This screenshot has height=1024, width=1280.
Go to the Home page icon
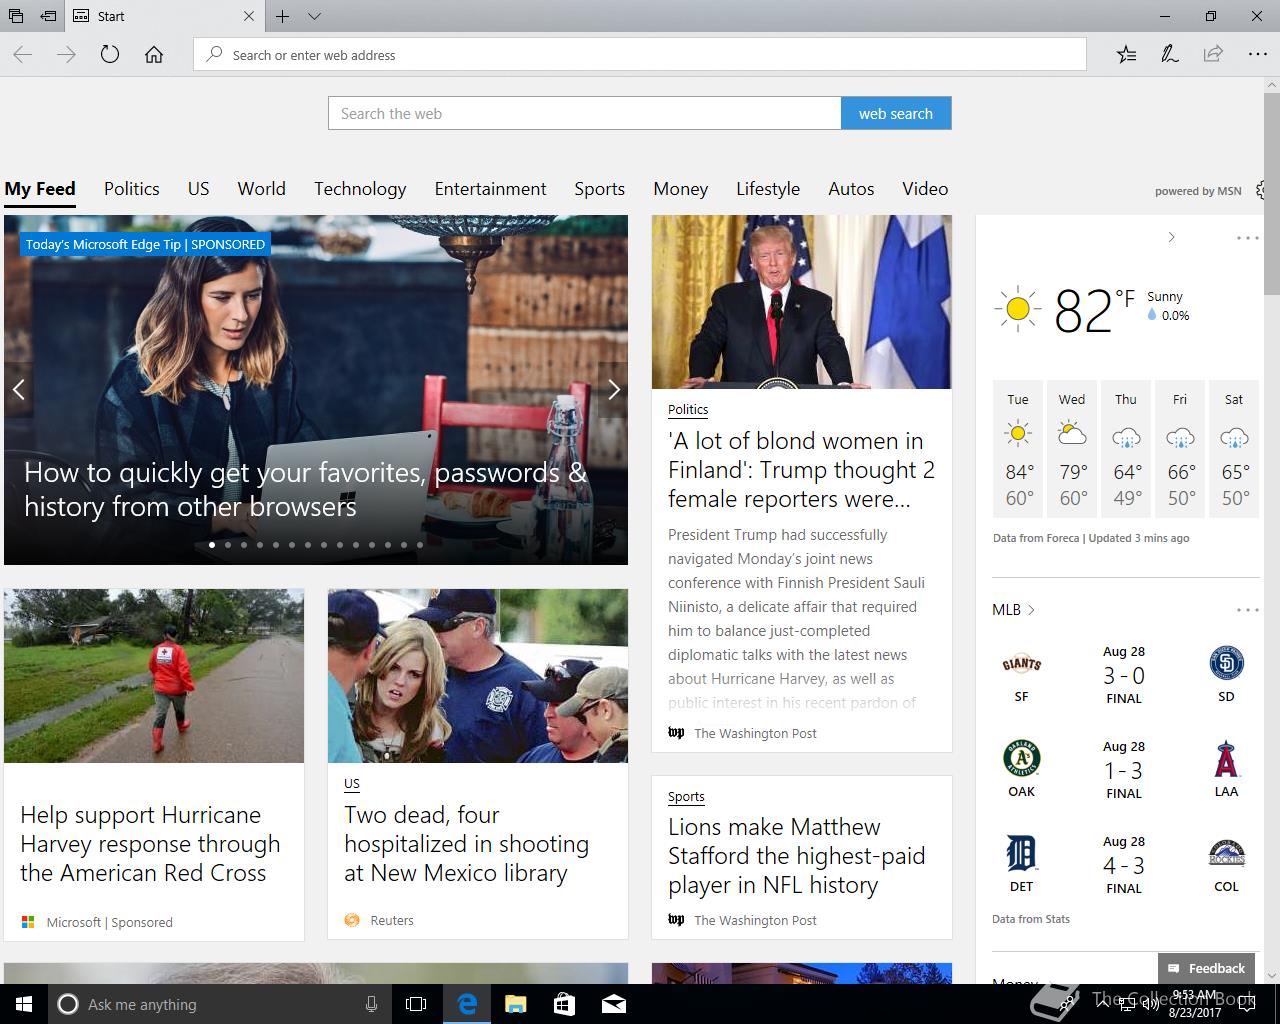(154, 55)
